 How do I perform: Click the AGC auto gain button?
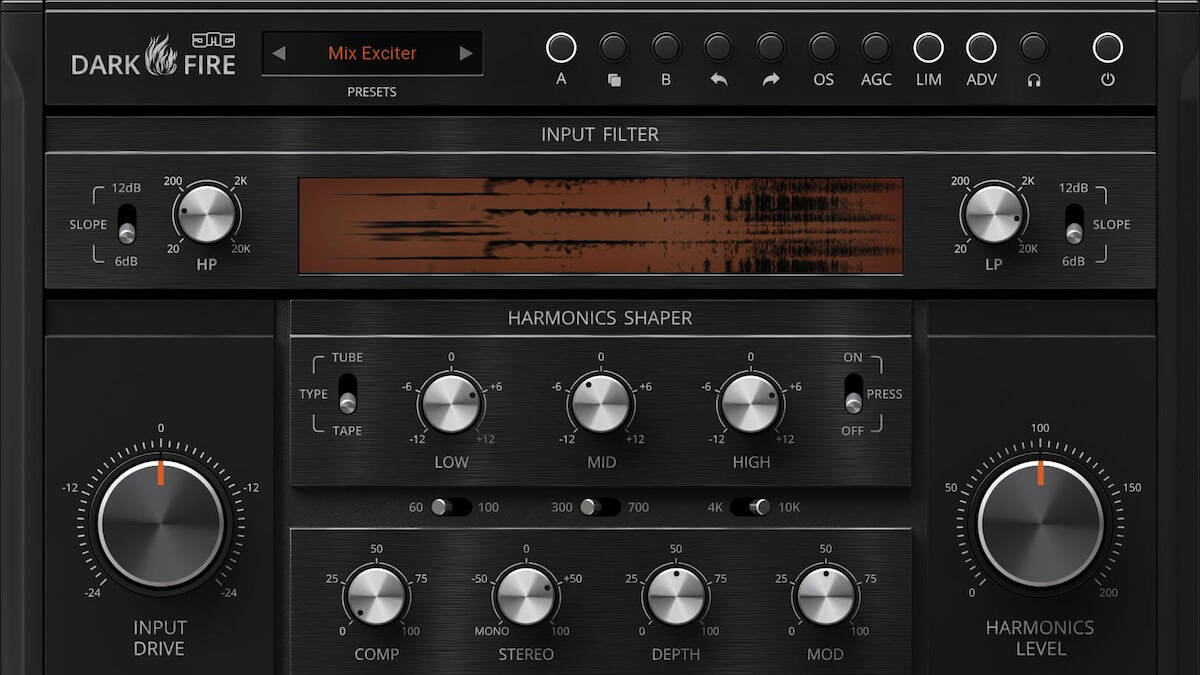[x=876, y=48]
